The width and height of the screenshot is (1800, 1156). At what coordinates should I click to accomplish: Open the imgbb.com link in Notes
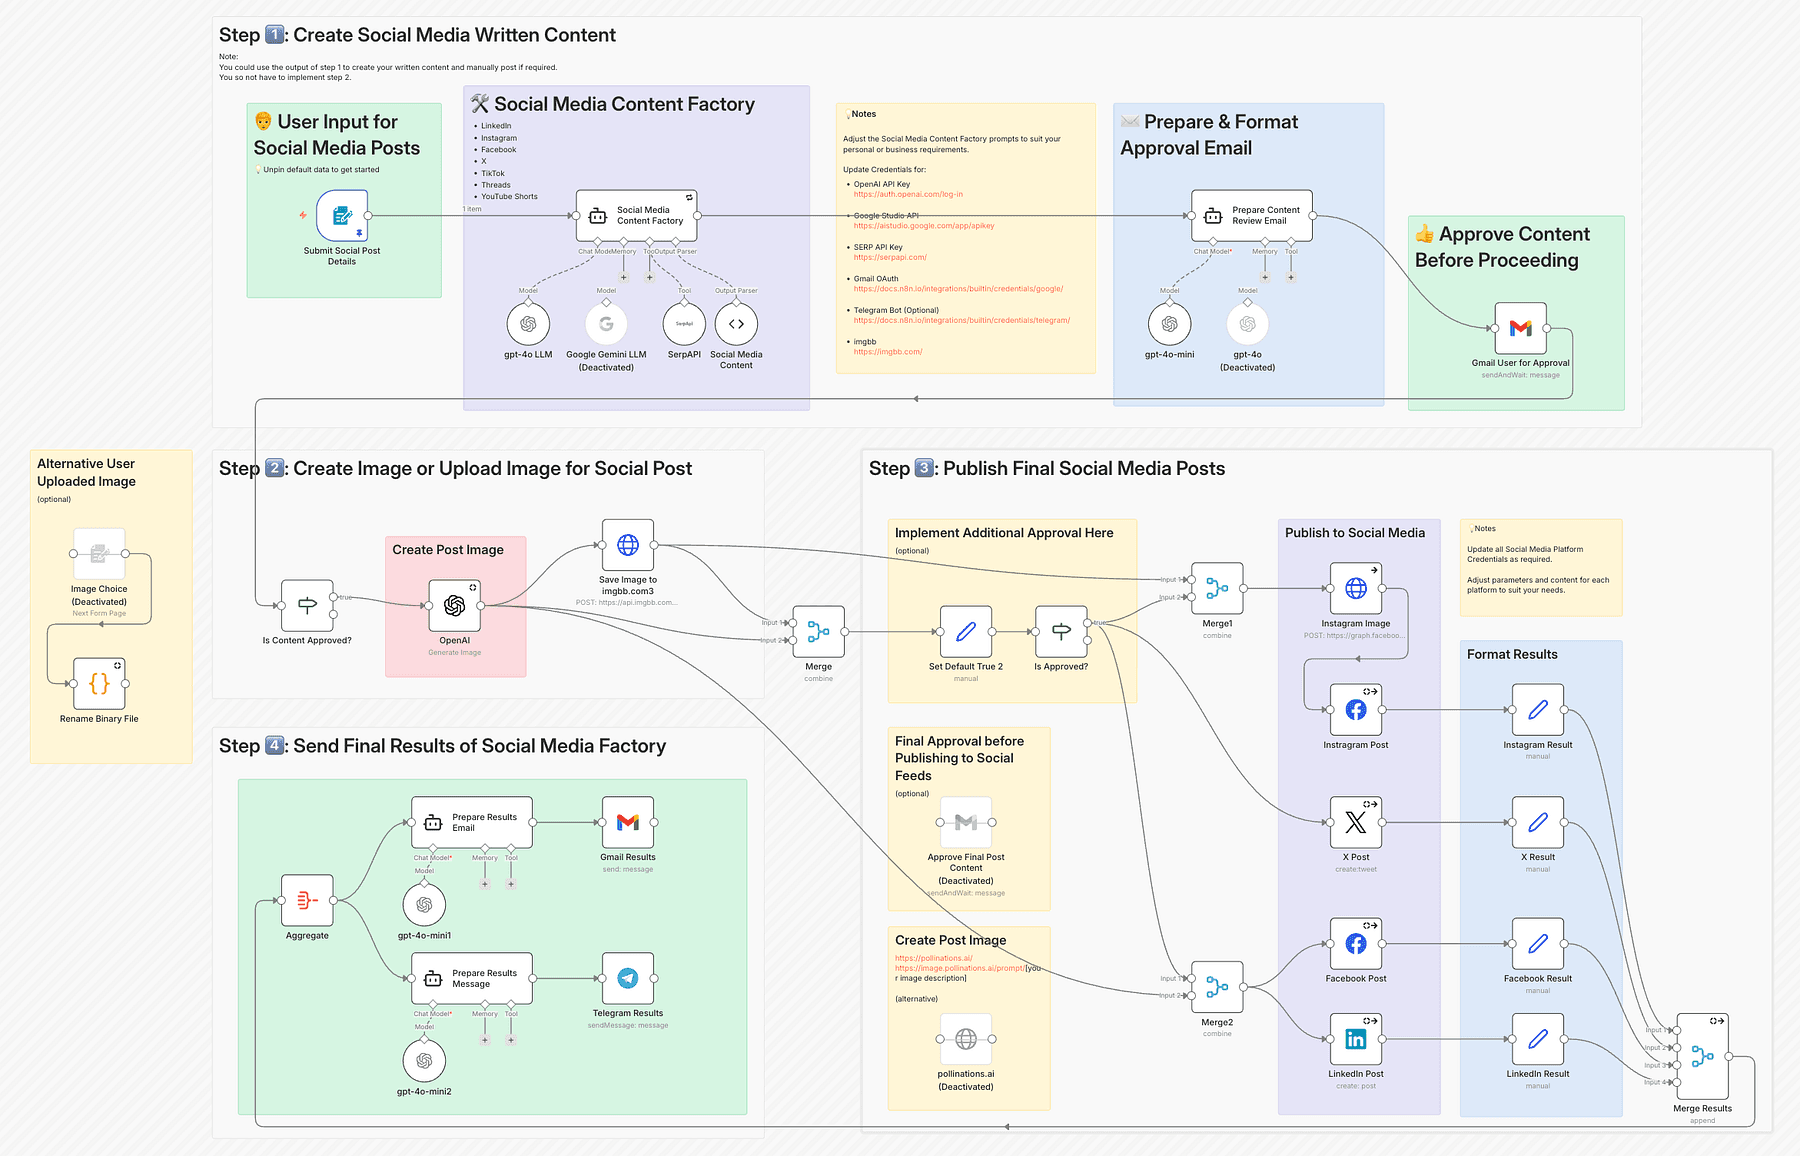coord(887,352)
